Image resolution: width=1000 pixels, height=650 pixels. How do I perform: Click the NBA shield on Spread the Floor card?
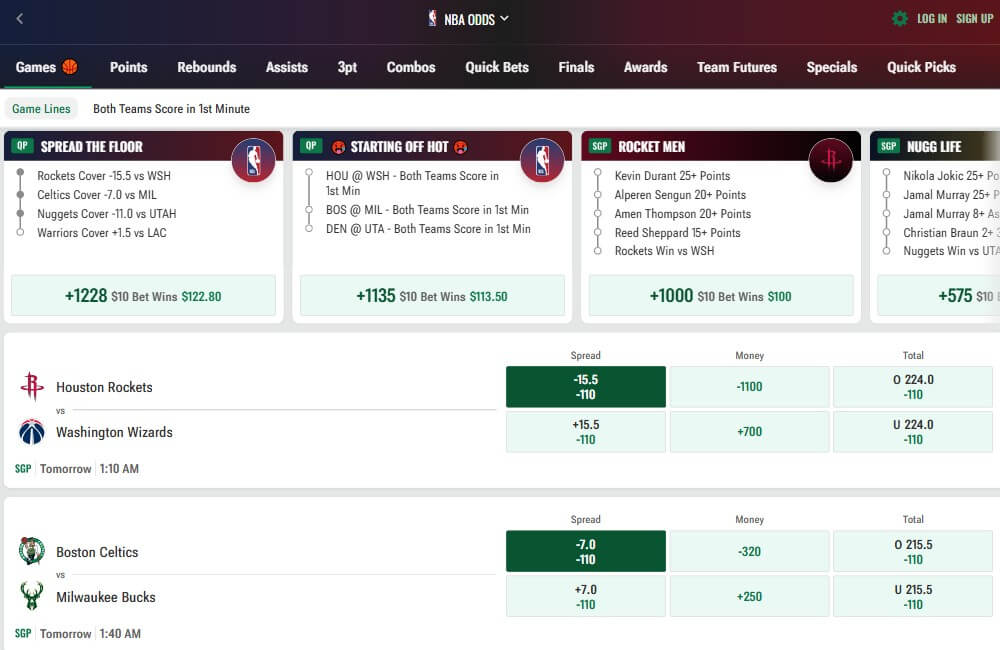pyautogui.click(x=254, y=160)
